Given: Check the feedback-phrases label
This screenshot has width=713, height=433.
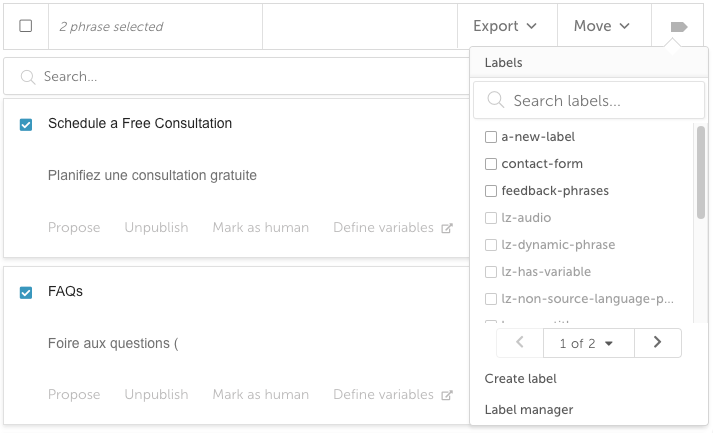Looking at the screenshot, I should pos(491,191).
